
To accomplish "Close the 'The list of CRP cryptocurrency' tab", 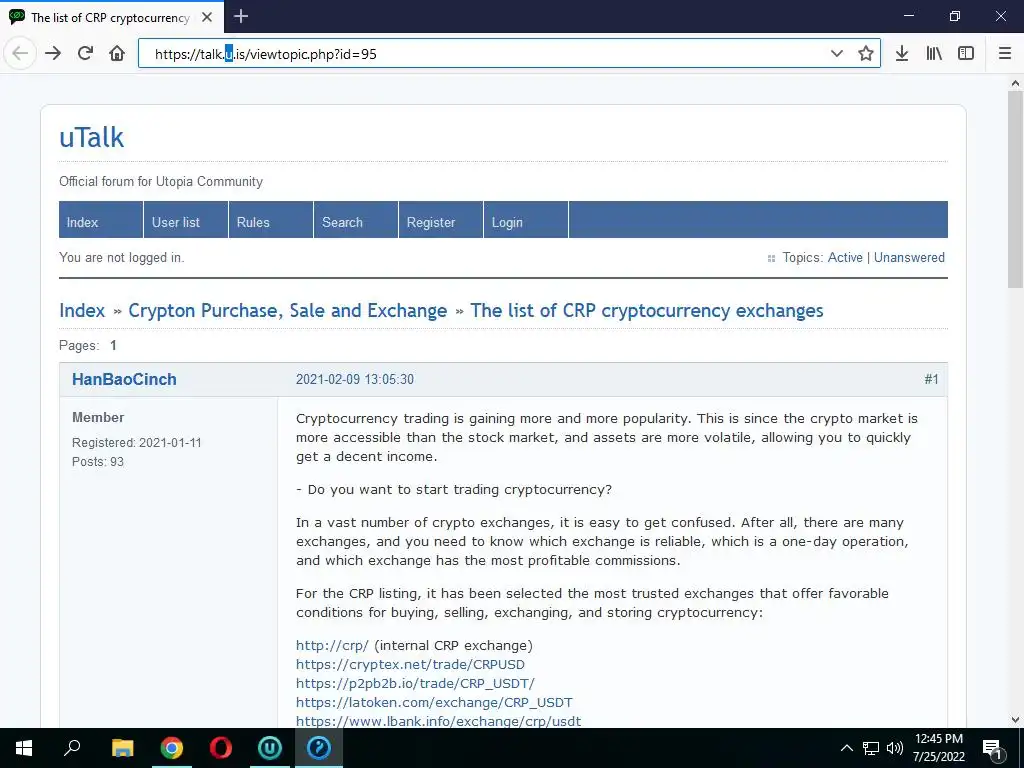I will click(x=207, y=17).
